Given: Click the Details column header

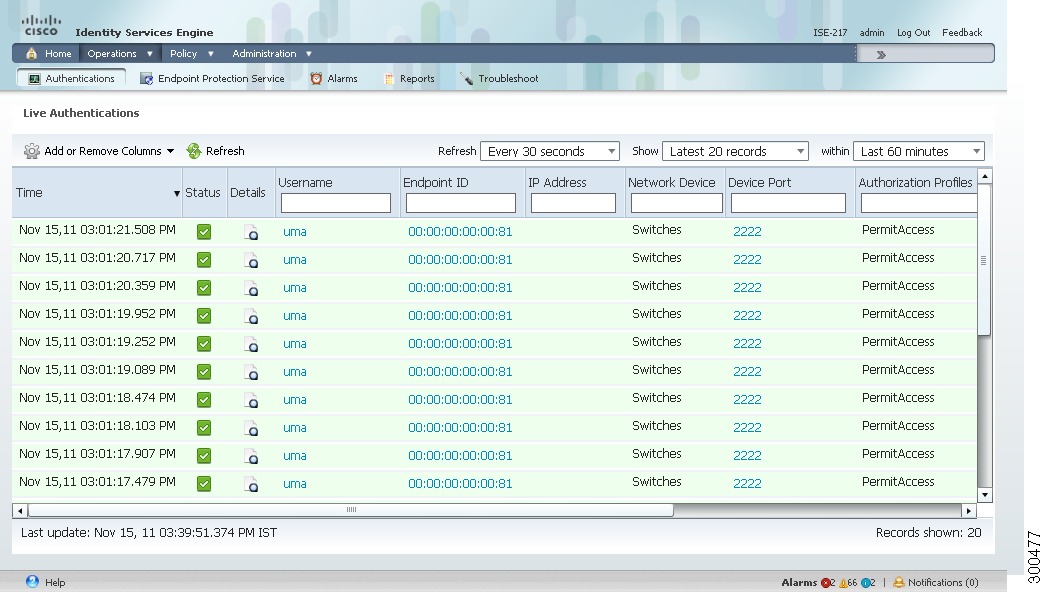Looking at the screenshot, I should coord(248,192).
